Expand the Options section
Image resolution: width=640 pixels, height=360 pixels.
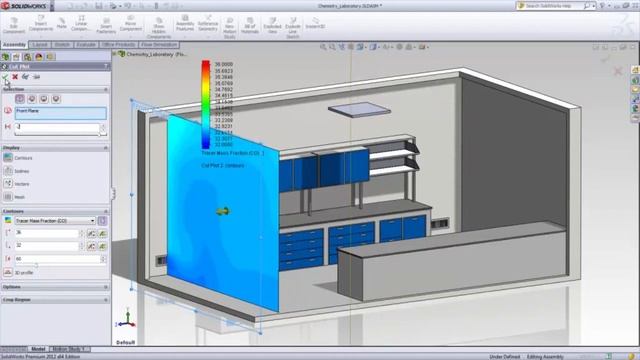[x=106, y=287]
